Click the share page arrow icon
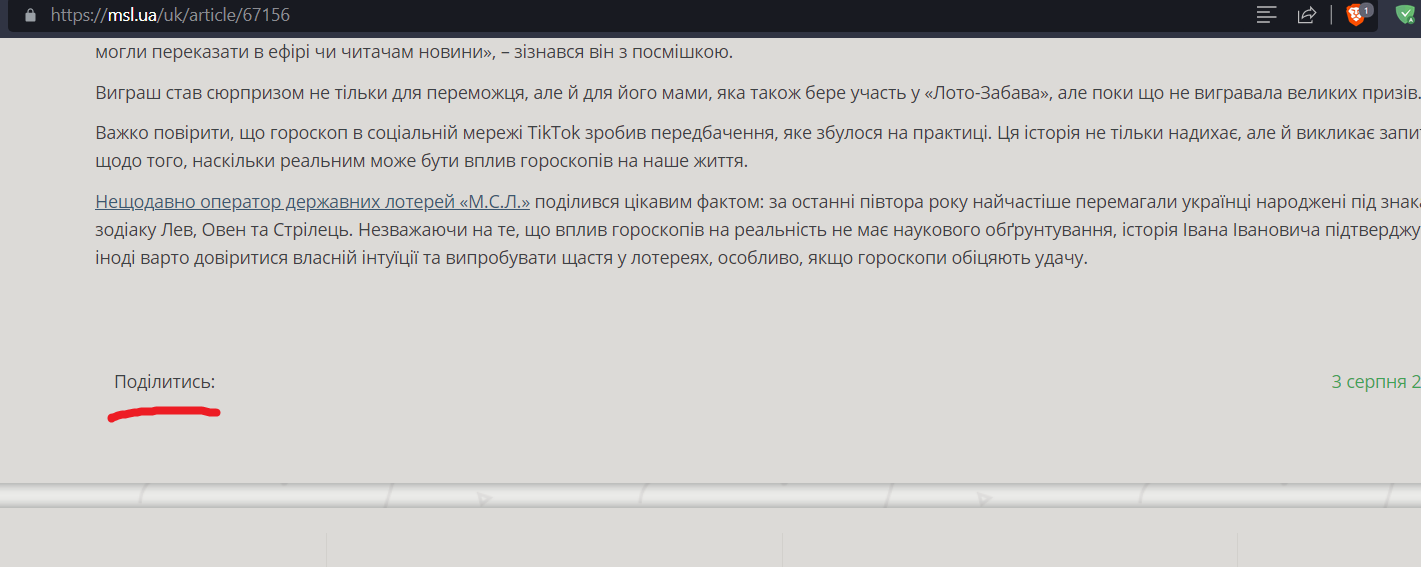 tap(1306, 15)
